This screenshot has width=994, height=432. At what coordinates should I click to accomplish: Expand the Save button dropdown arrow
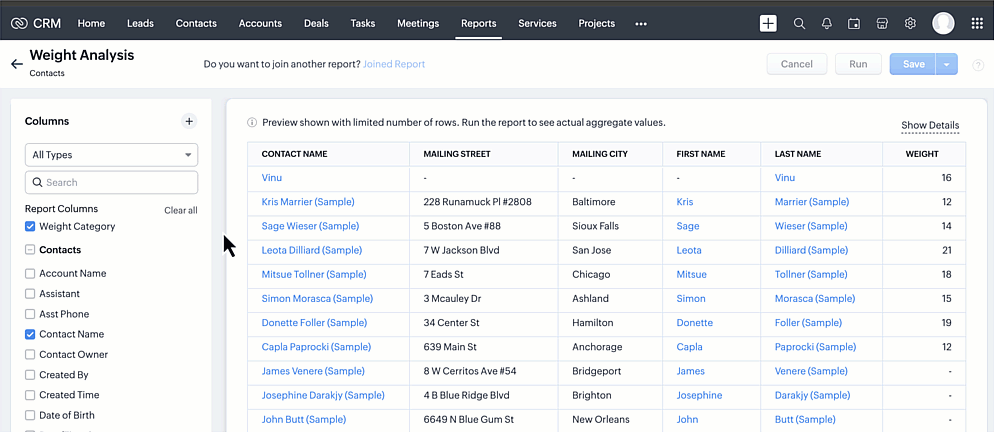coord(947,64)
